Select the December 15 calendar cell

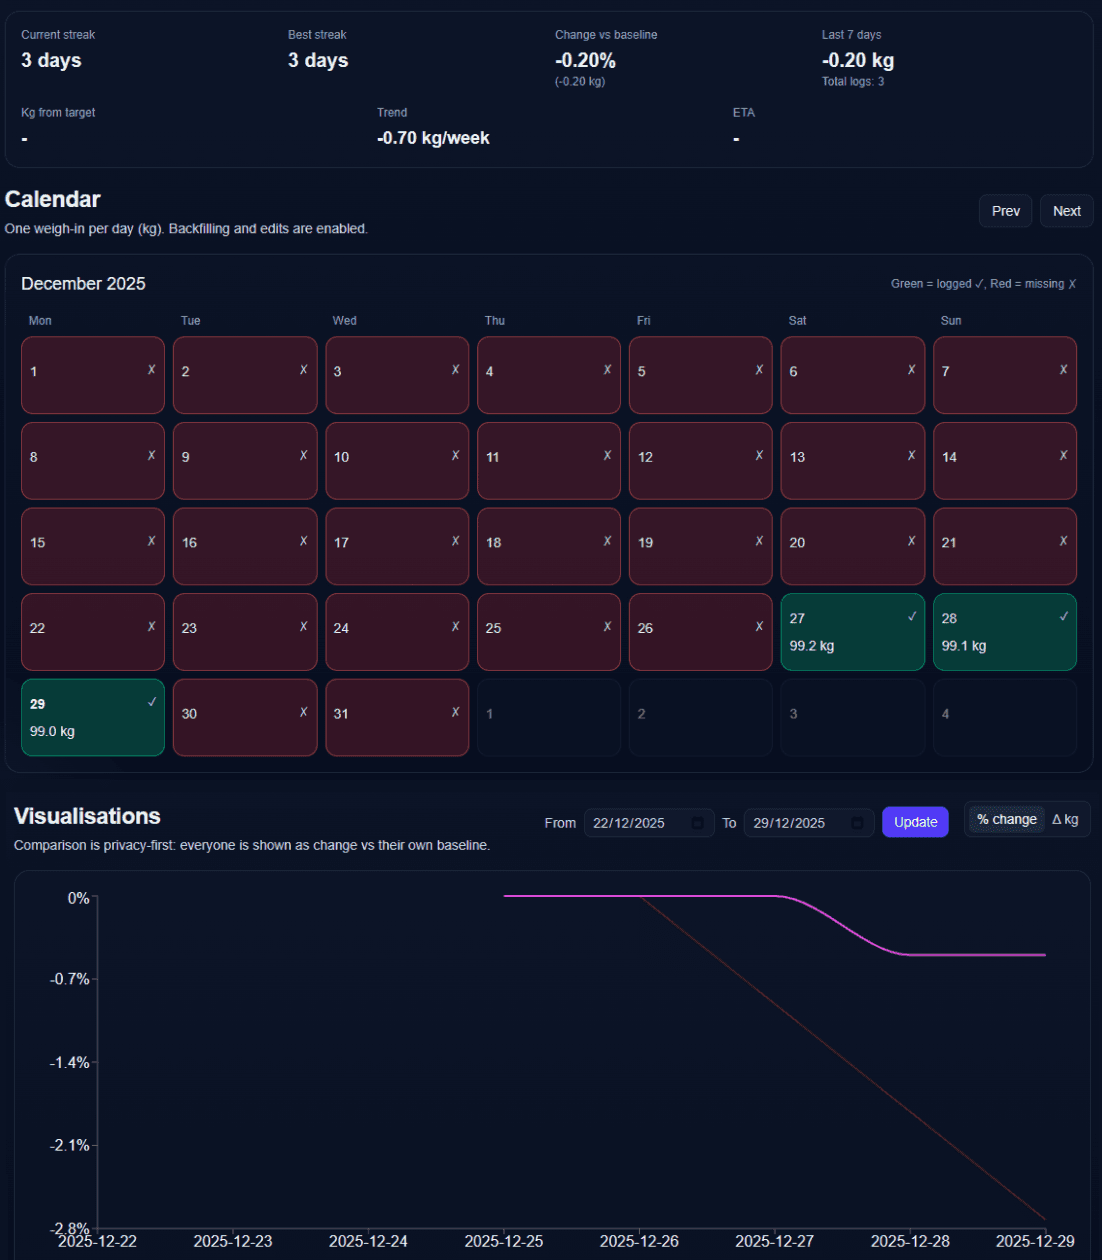(92, 547)
